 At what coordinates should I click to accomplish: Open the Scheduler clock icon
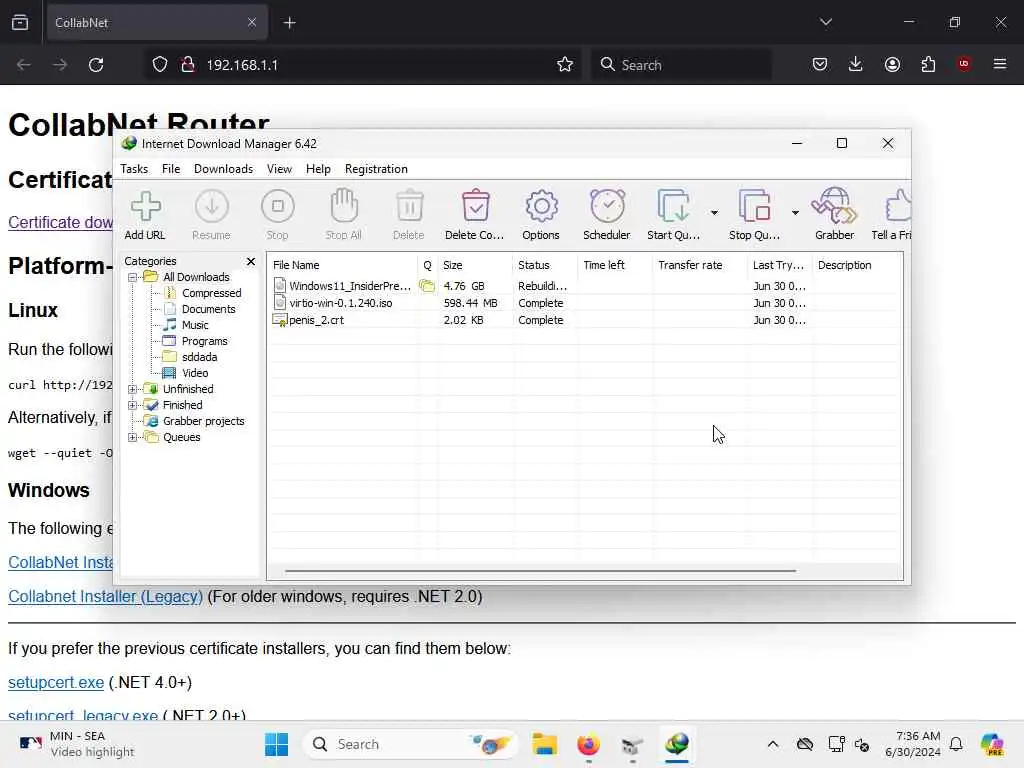(x=607, y=214)
